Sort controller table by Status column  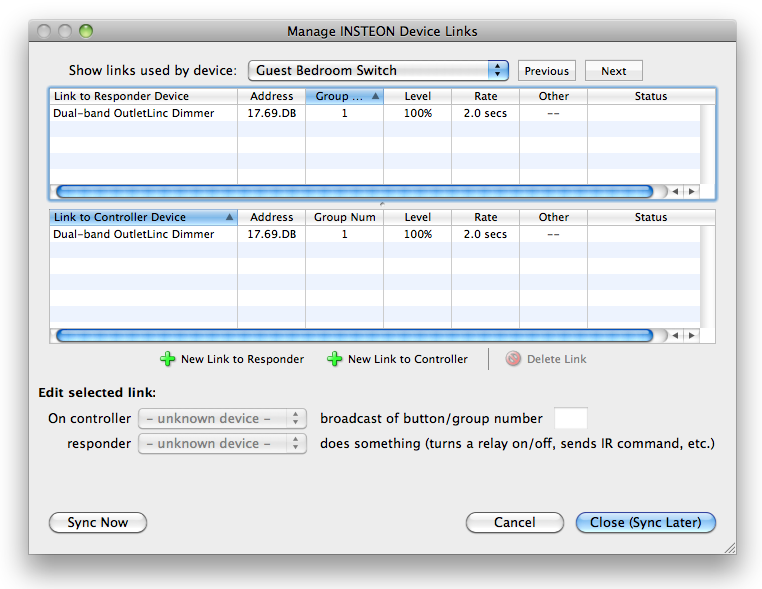point(651,217)
